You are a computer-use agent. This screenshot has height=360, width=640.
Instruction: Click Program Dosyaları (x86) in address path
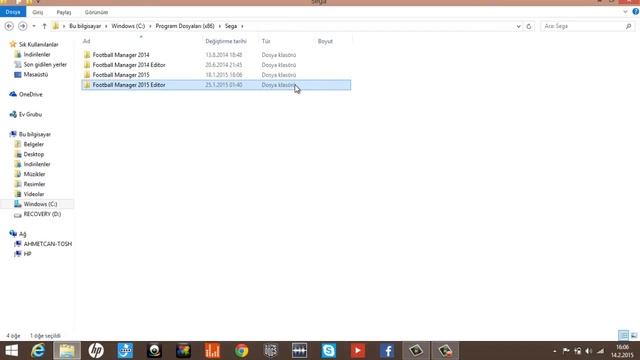coord(185,26)
